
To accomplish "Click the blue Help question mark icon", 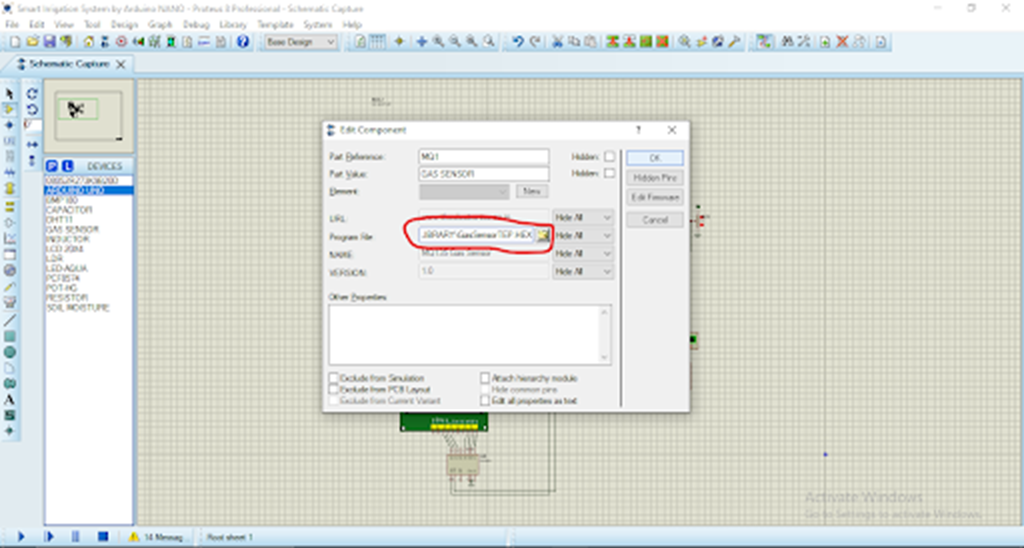I will pos(243,42).
